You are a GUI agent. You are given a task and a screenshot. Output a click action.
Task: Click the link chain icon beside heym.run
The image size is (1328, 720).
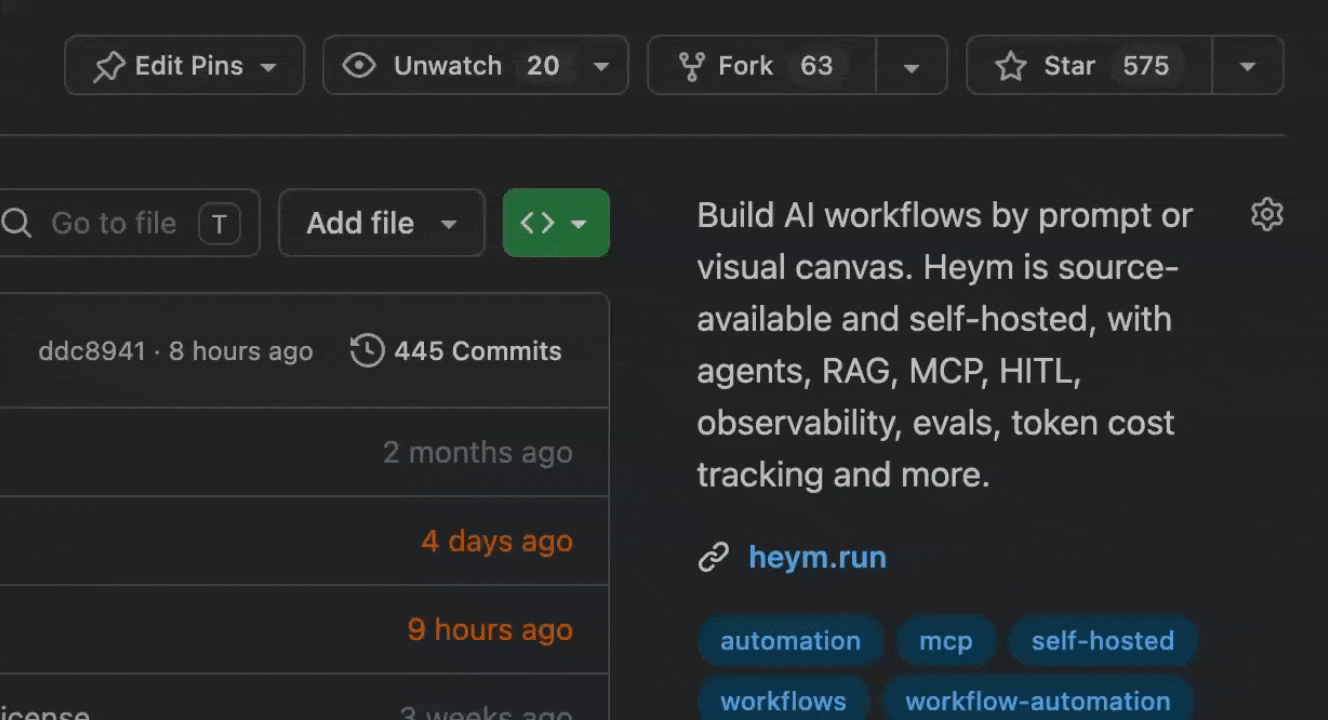coord(713,557)
